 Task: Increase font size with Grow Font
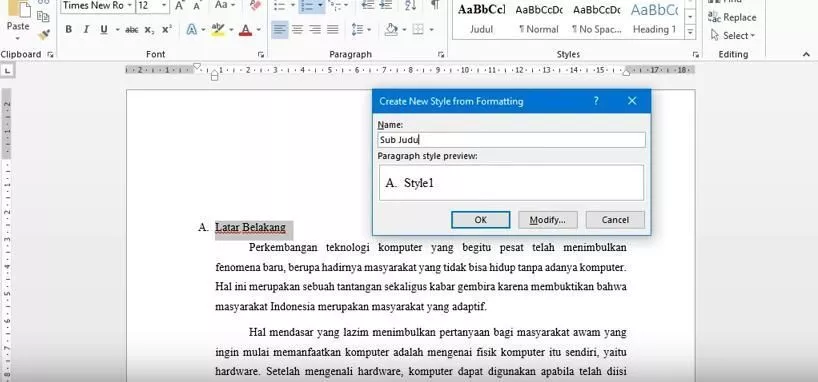(x=179, y=6)
